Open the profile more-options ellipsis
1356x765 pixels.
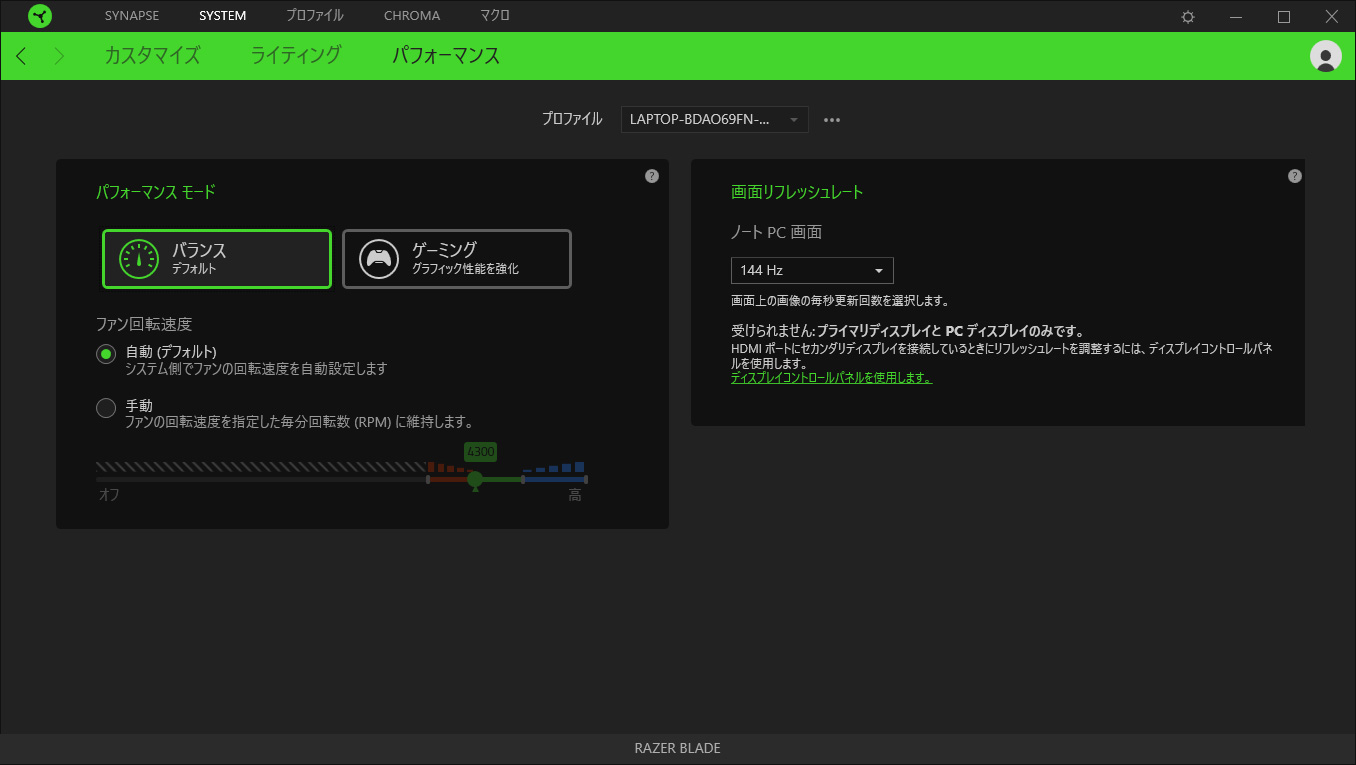[832, 120]
